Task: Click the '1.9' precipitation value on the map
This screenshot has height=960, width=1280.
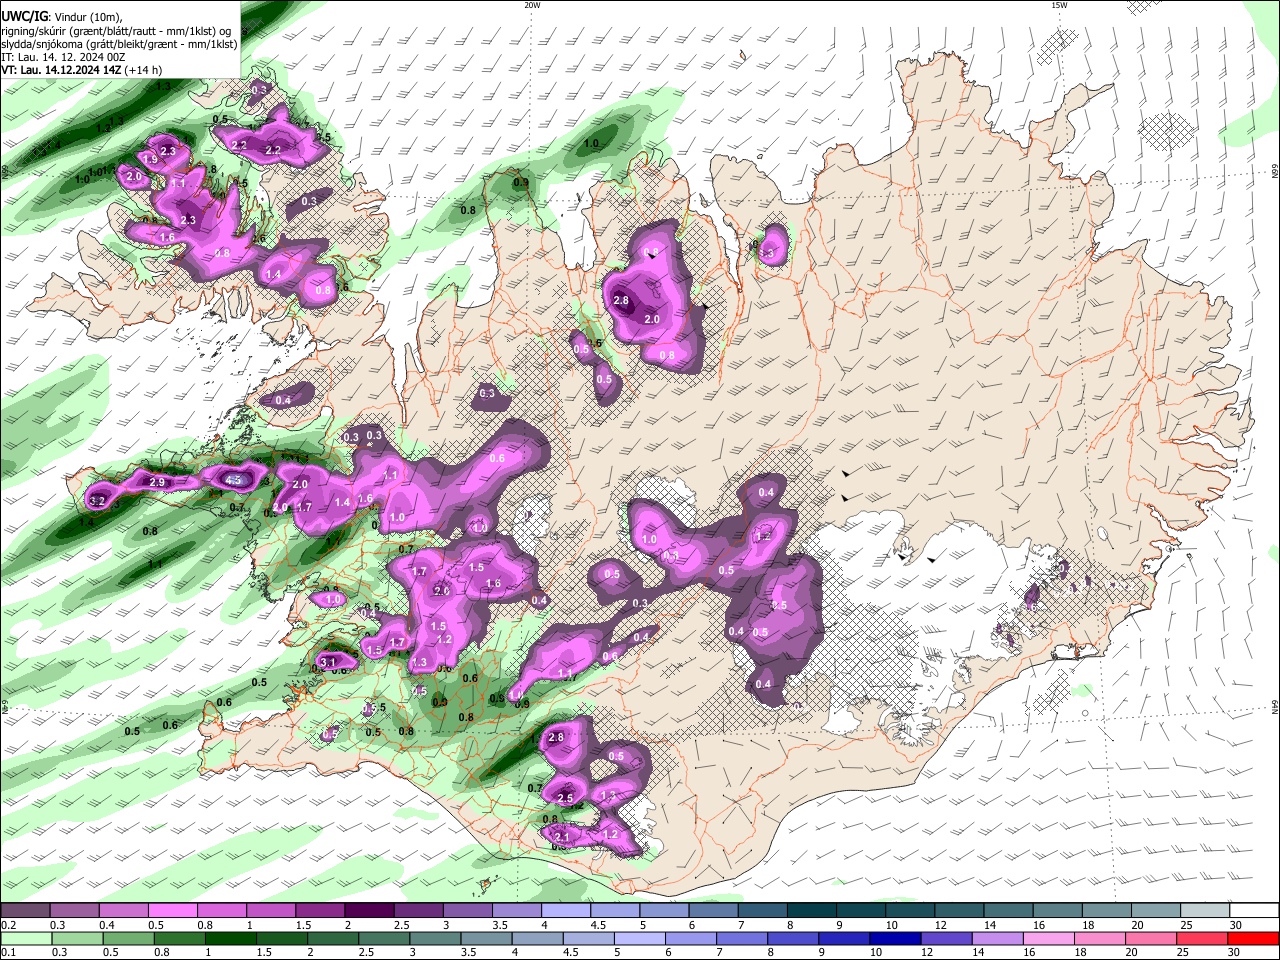Action: (x=150, y=160)
